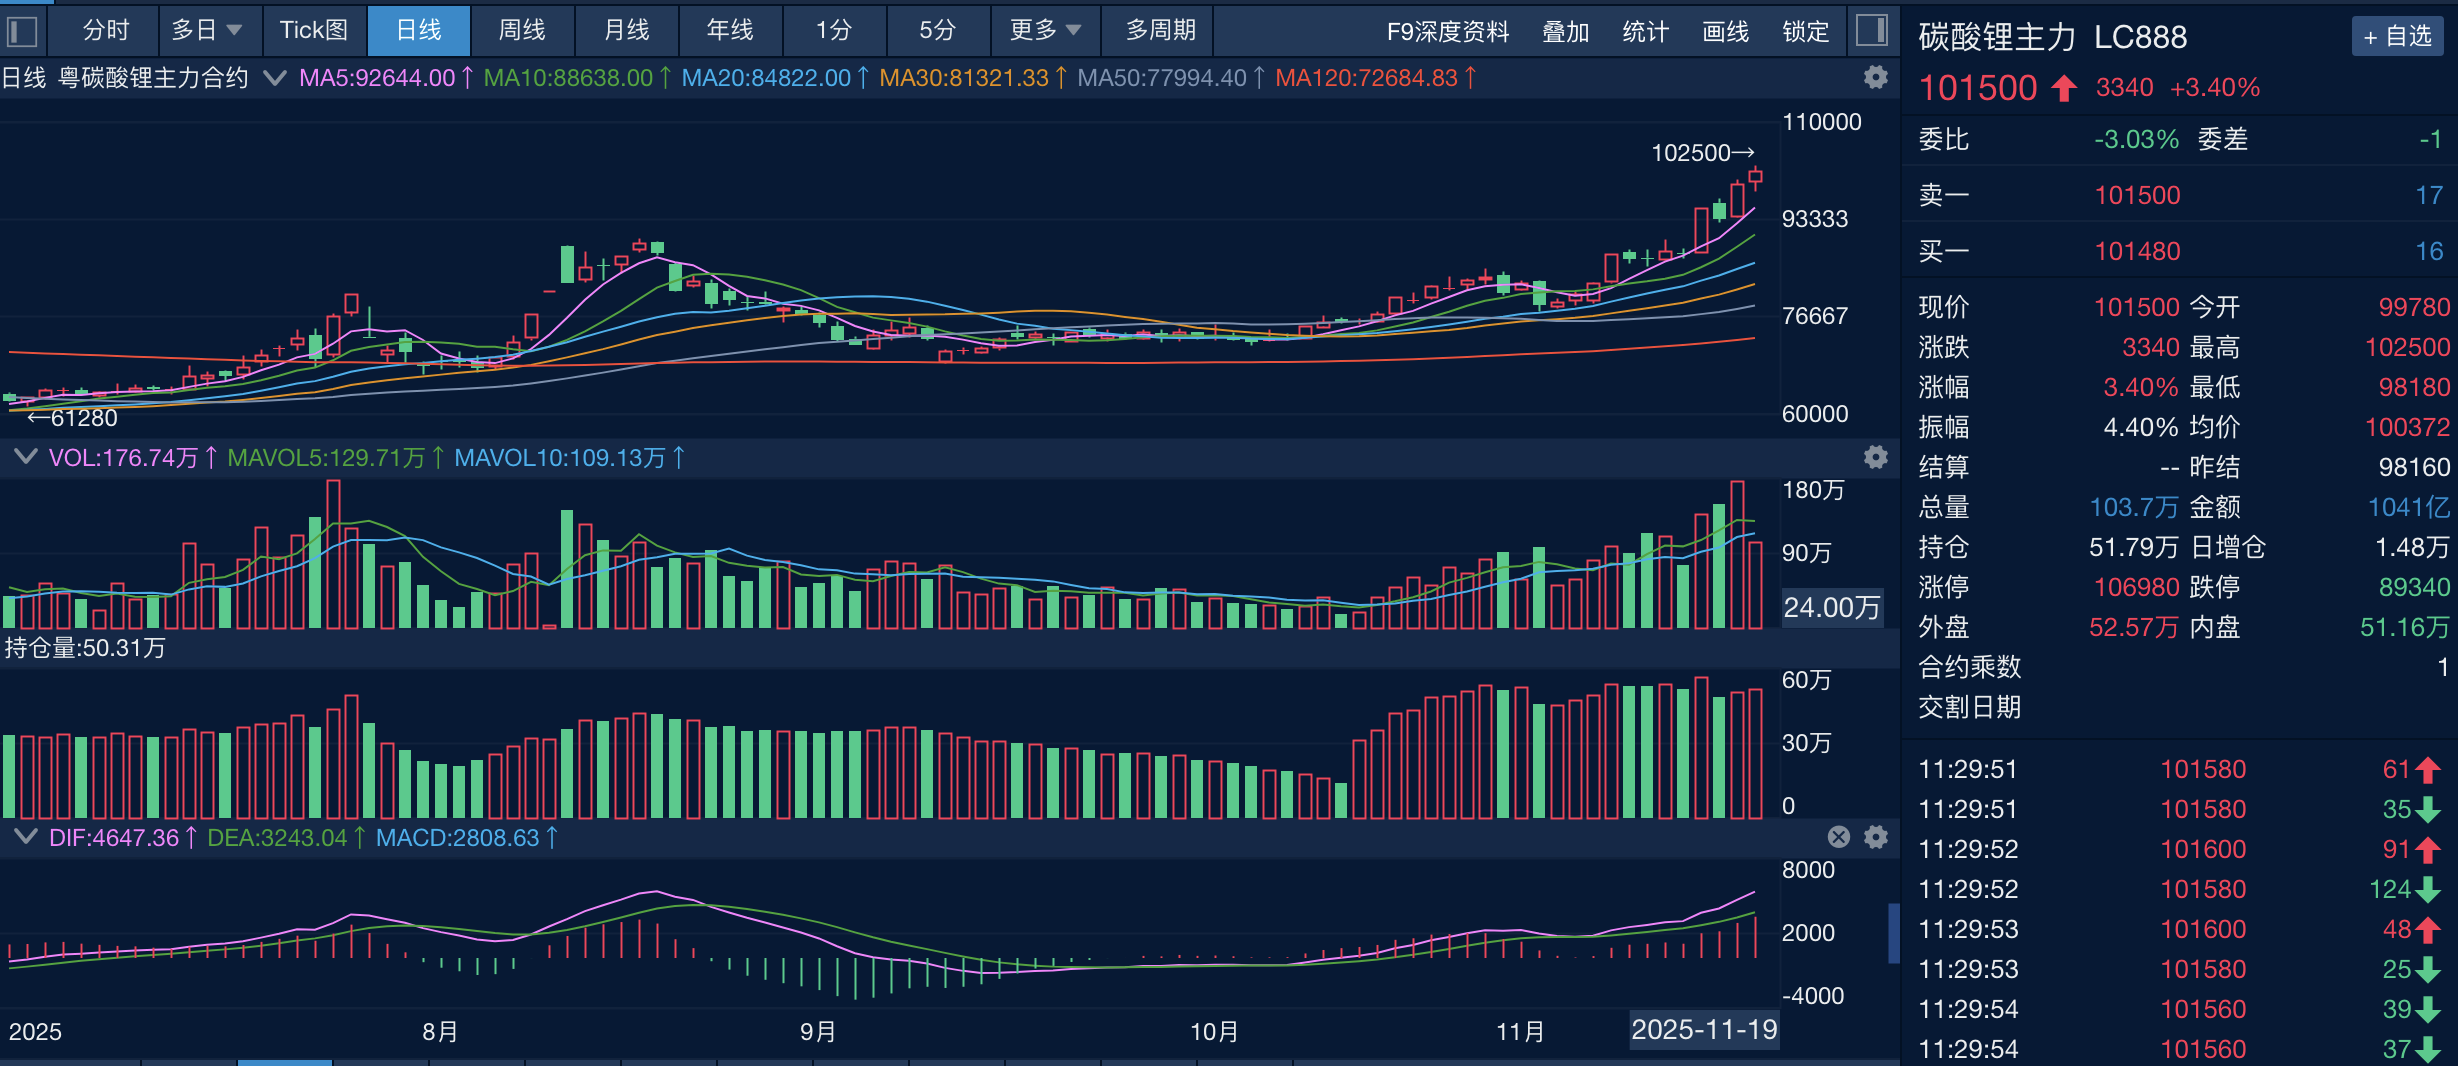Image resolution: width=2458 pixels, height=1066 pixels.
Task: Click the +自选 watchlist button
Action: point(2396,36)
